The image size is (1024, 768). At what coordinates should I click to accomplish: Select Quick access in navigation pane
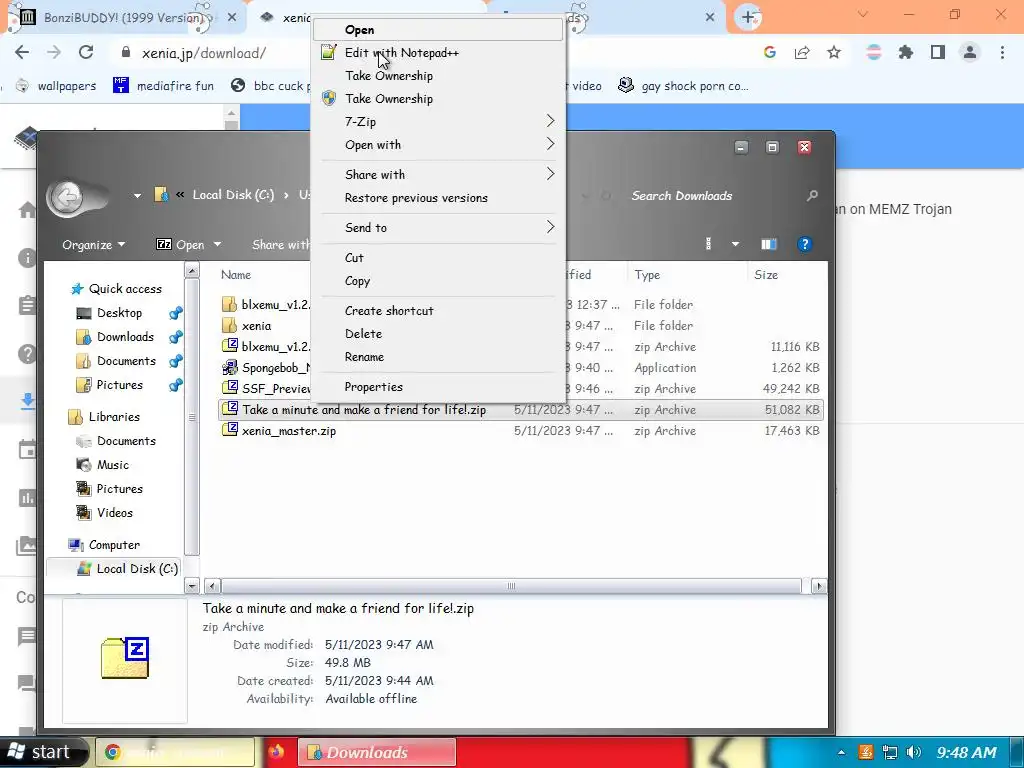point(116,289)
